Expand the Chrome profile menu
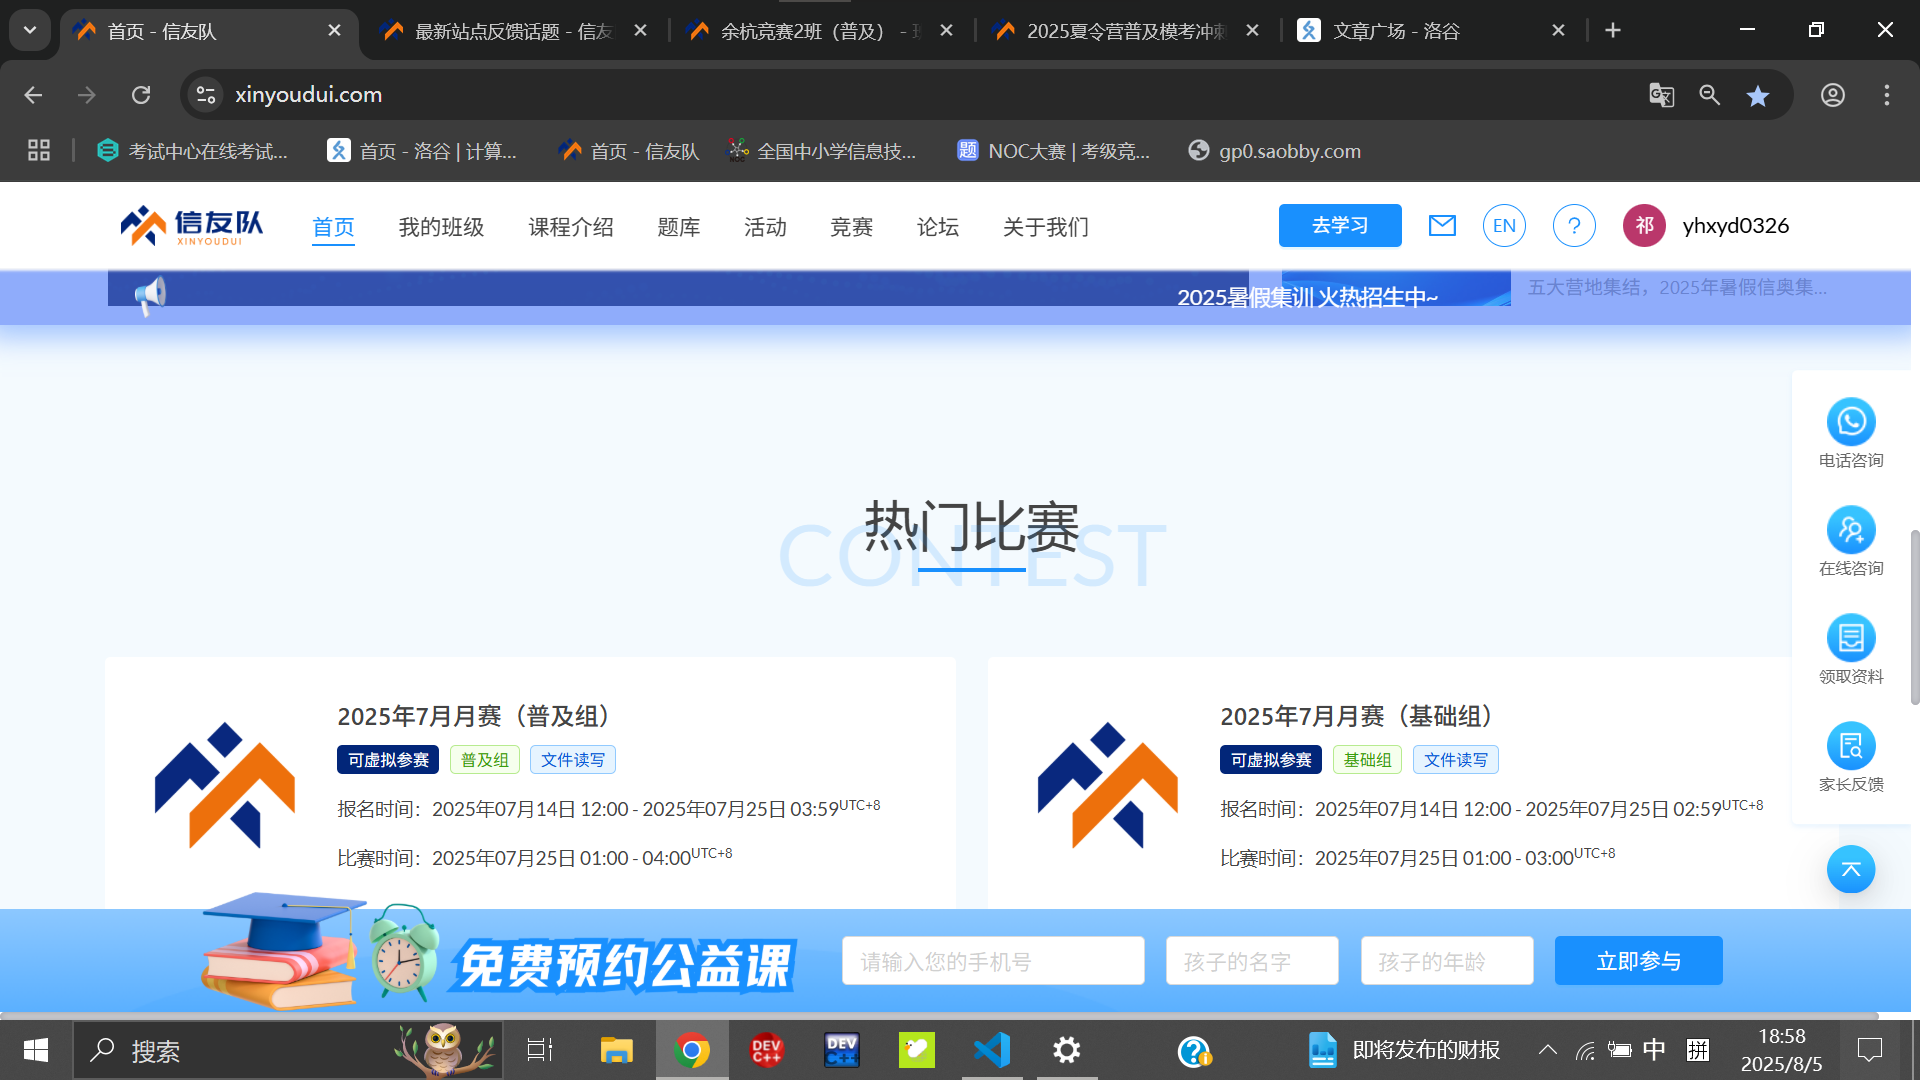The image size is (1920, 1080). pyautogui.click(x=1832, y=94)
